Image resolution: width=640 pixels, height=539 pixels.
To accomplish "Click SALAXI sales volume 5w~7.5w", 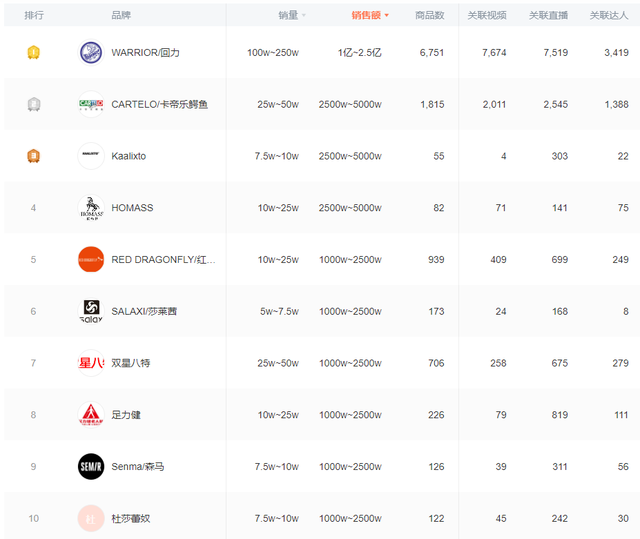I will click(x=280, y=311).
